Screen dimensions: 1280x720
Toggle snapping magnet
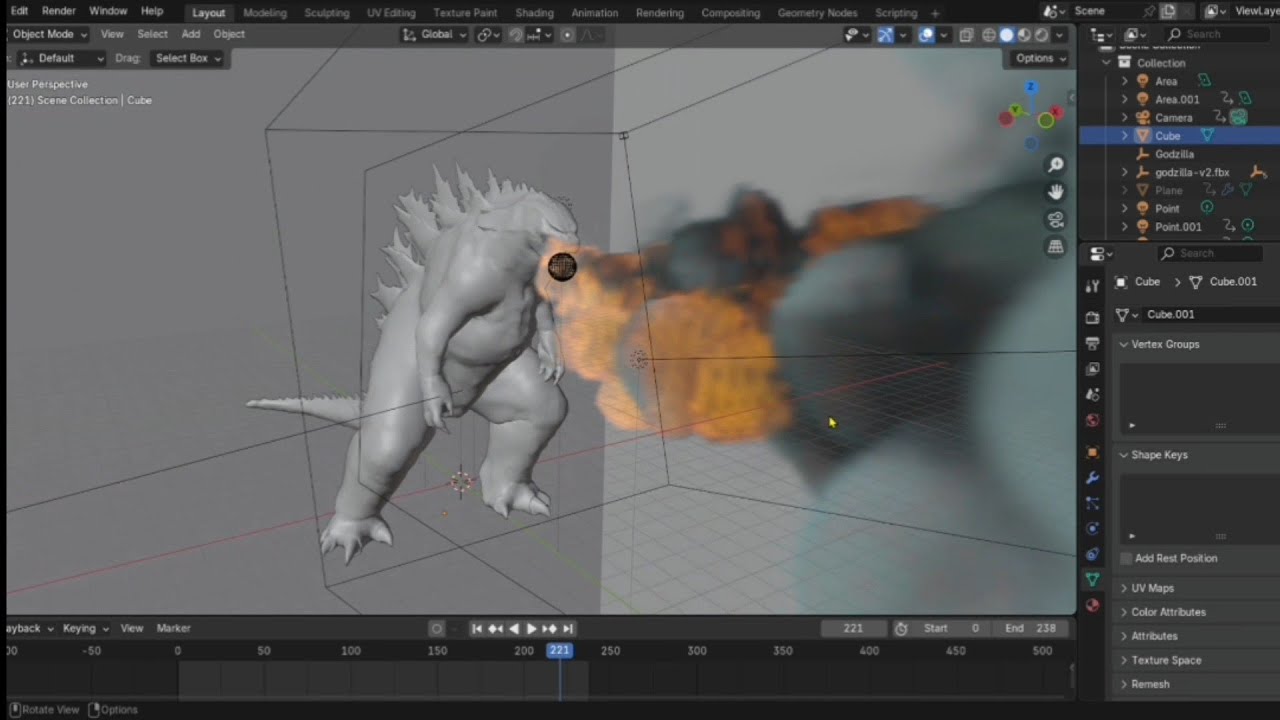coord(516,35)
